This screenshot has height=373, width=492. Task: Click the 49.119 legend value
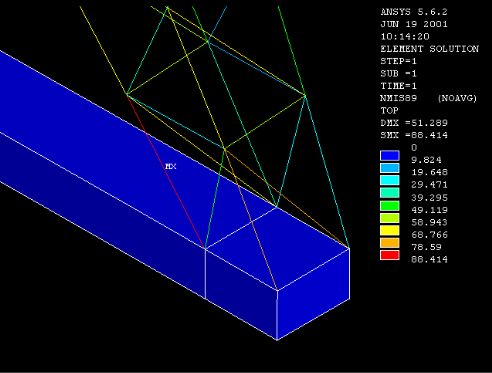pos(429,210)
